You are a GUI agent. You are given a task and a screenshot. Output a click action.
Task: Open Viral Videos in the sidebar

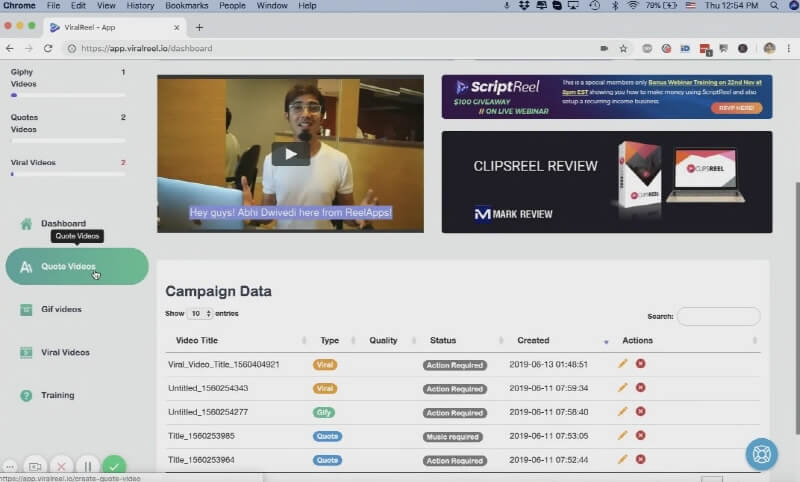(x=65, y=352)
